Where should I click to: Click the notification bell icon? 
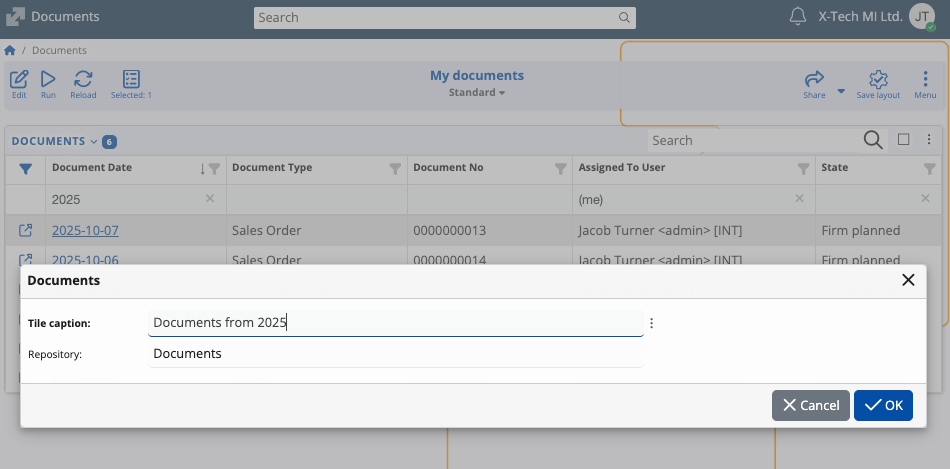797,17
